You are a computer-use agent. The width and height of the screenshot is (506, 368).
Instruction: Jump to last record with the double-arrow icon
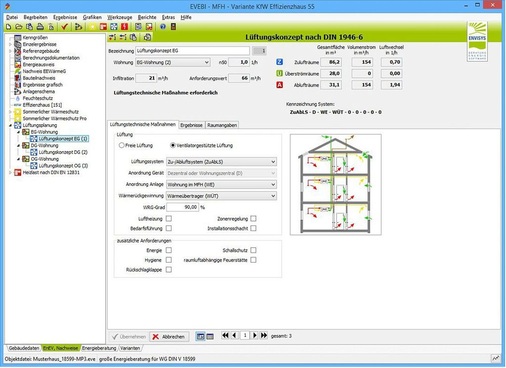(264, 335)
